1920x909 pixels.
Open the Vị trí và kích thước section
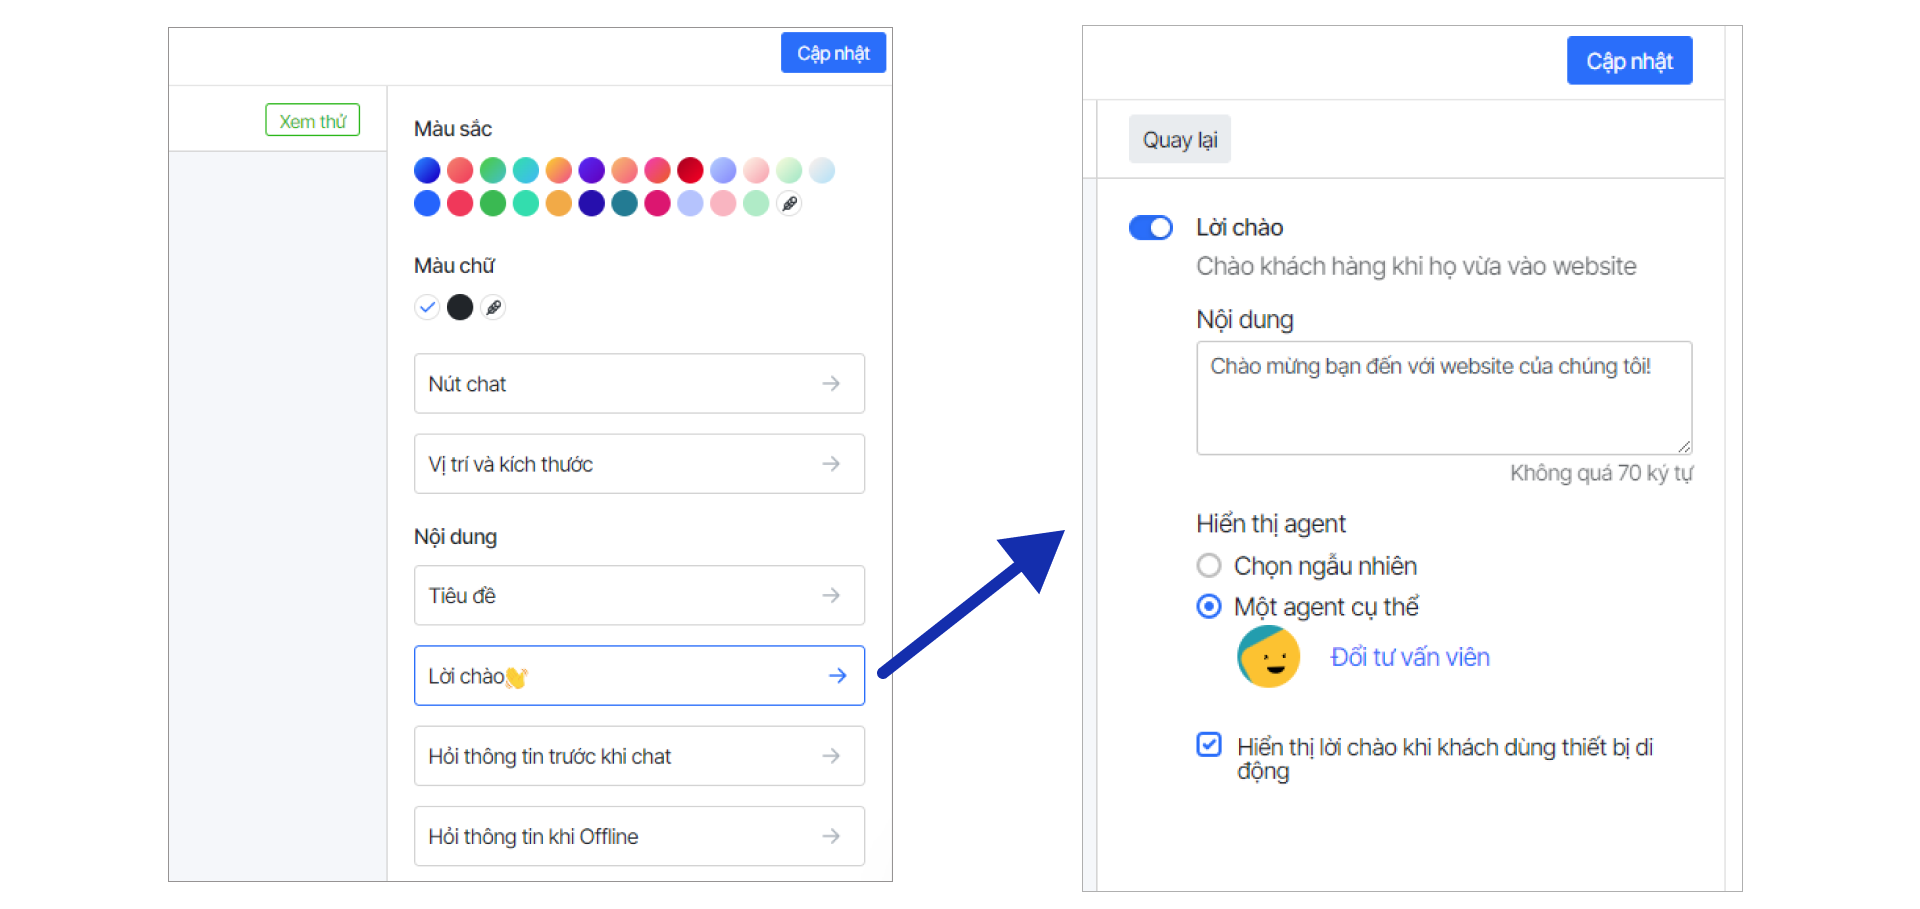pyautogui.click(x=638, y=464)
